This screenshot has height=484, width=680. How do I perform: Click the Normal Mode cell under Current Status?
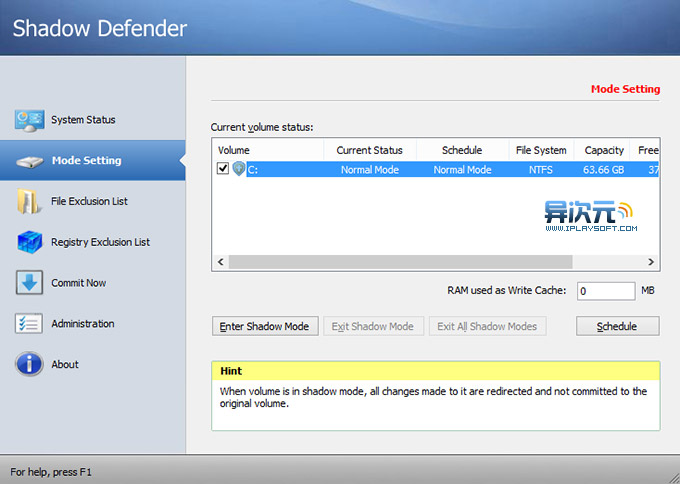pos(370,170)
